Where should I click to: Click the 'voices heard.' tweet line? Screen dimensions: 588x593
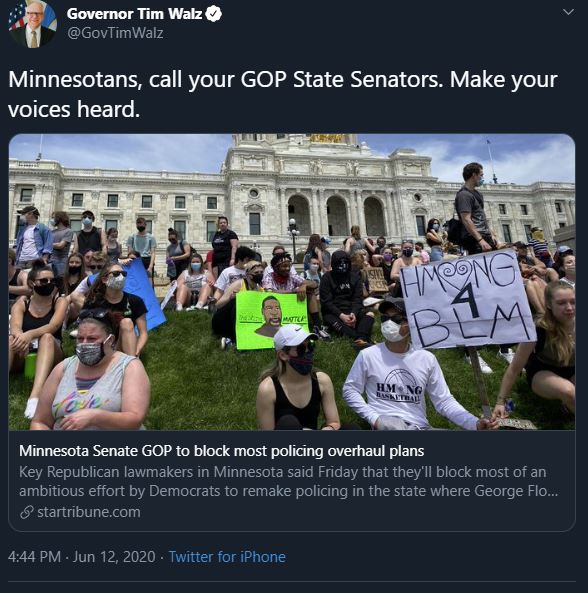click(x=74, y=109)
